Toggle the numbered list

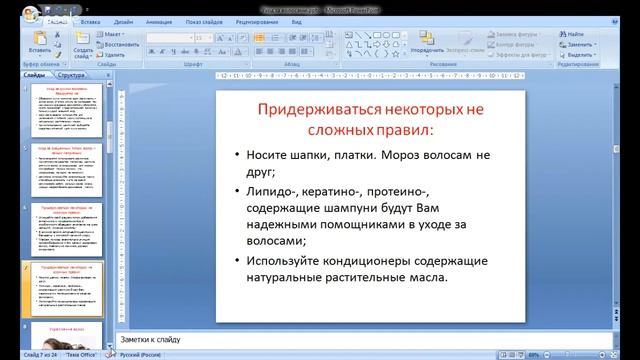pos(276,38)
